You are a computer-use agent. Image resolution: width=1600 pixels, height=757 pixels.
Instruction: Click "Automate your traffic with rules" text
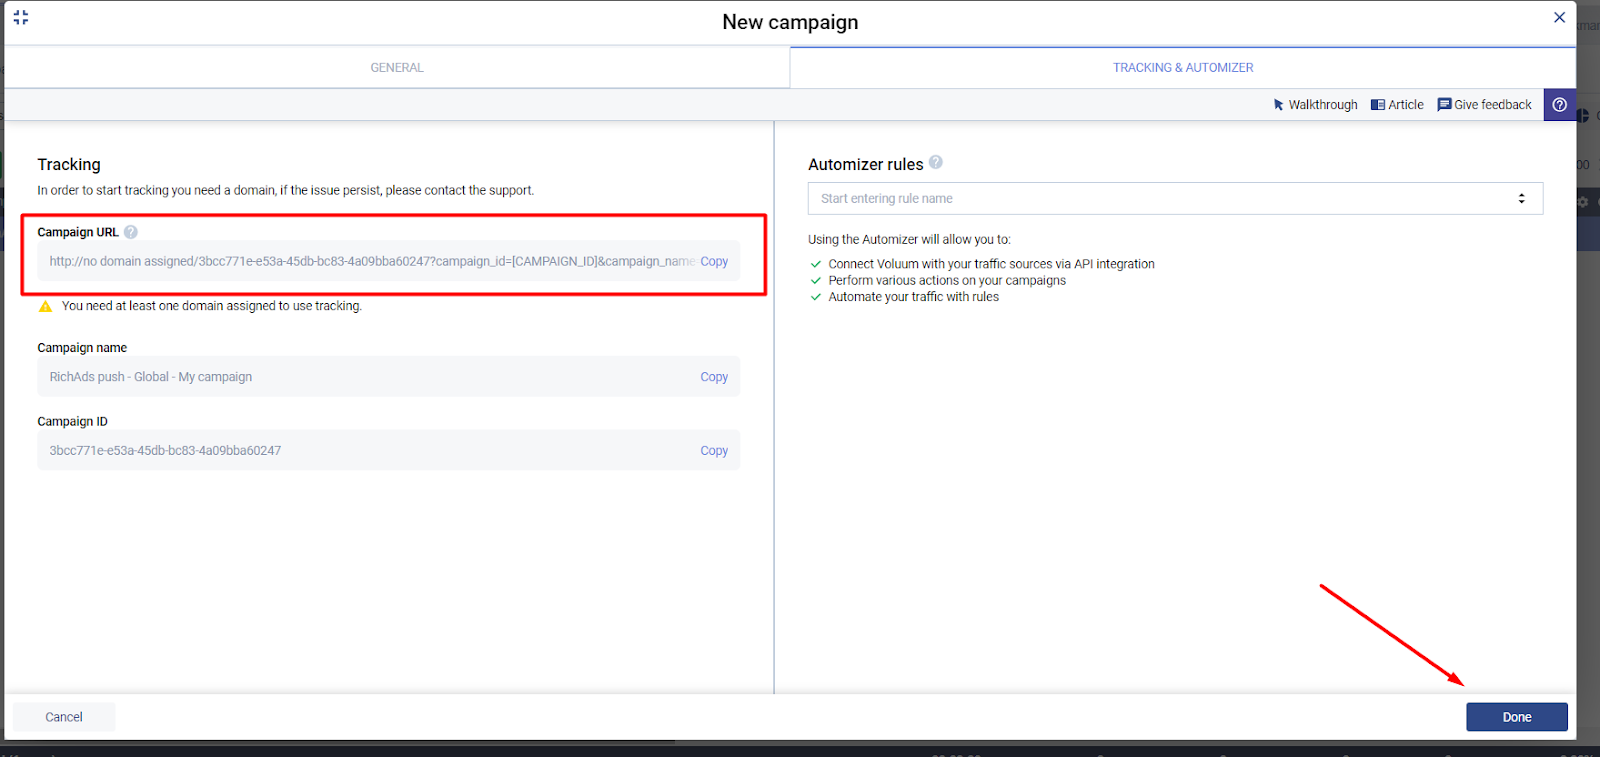click(x=914, y=297)
